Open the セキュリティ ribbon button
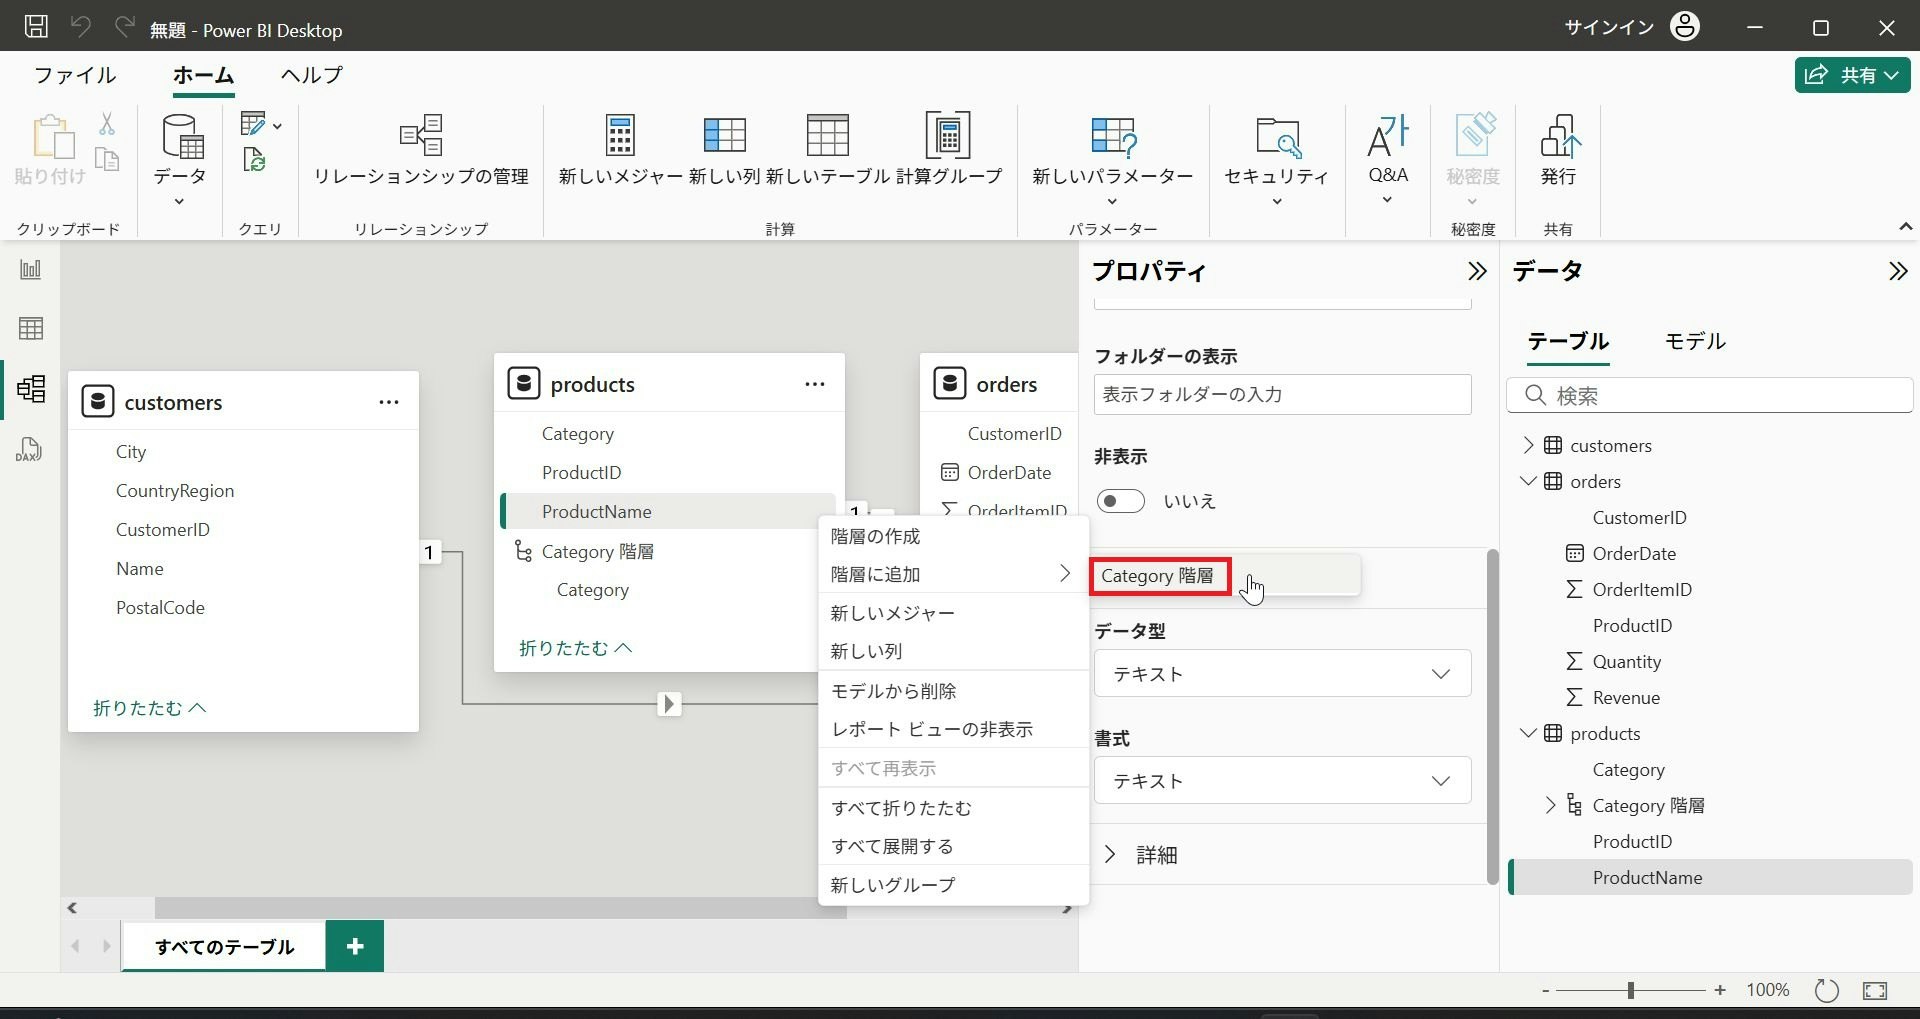This screenshot has width=1920, height=1019. pyautogui.click(x=1277, y=160)
